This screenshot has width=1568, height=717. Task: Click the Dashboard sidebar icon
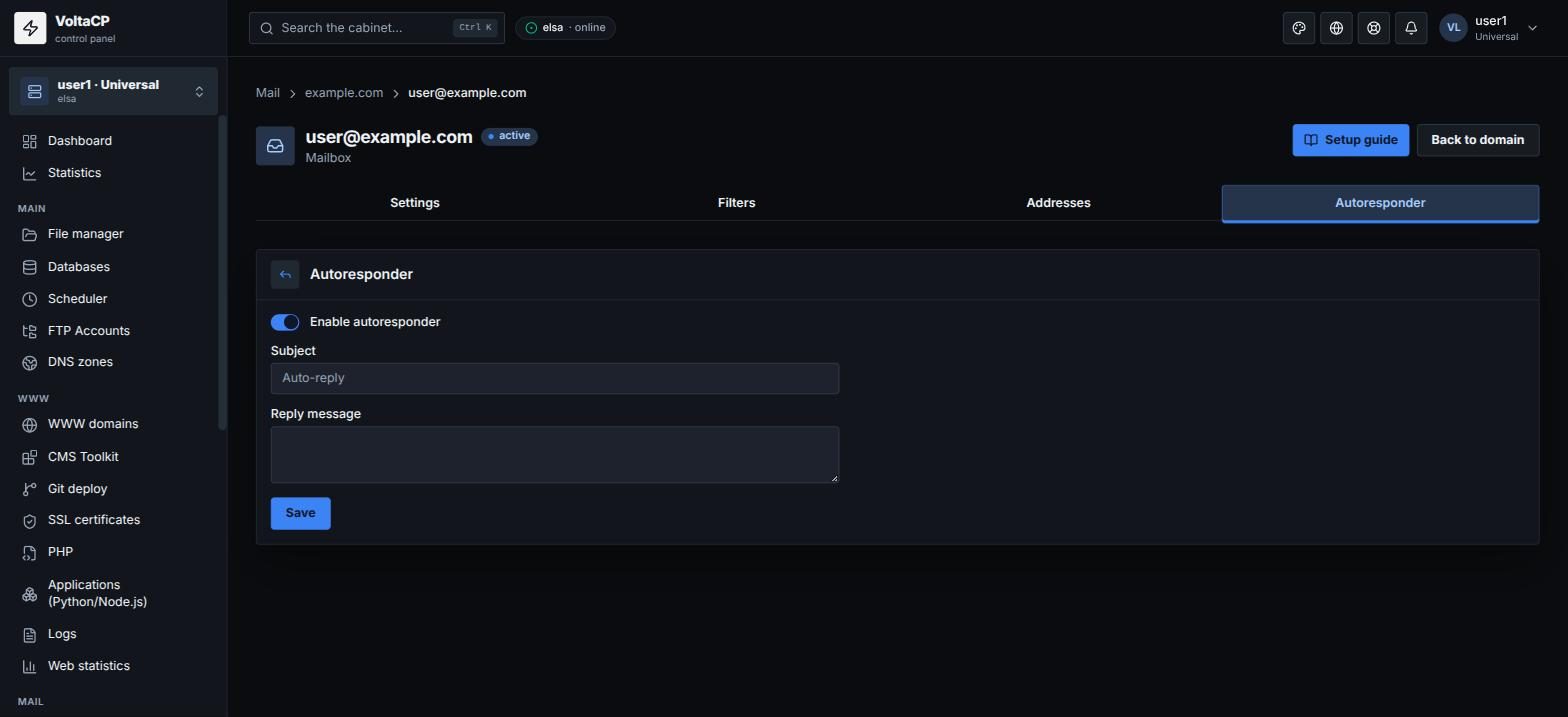click(x=30, y=141)
